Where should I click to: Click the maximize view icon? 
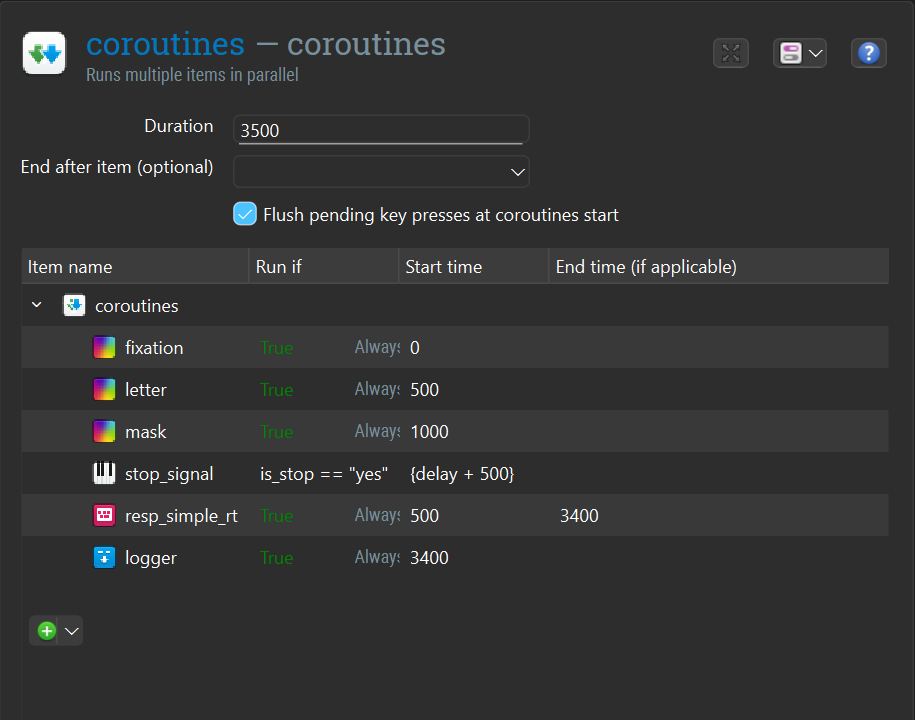pyautogui.click(x=731, y=53)
